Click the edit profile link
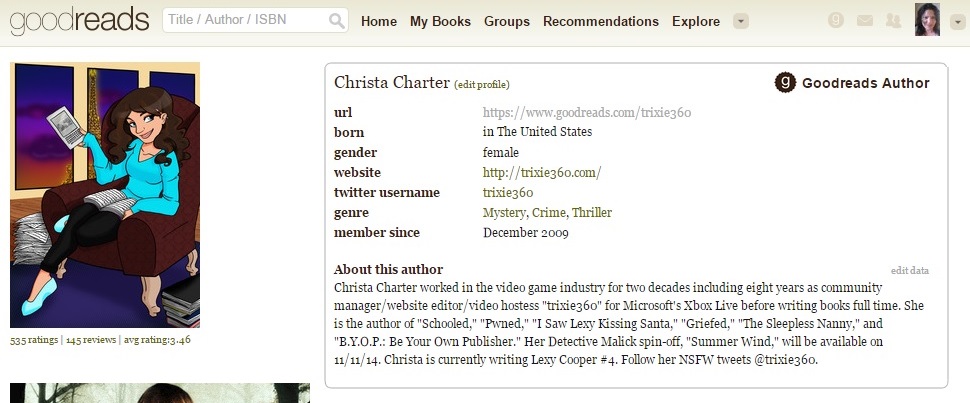Viewport: 970px width, 403px height. [482, 84]
